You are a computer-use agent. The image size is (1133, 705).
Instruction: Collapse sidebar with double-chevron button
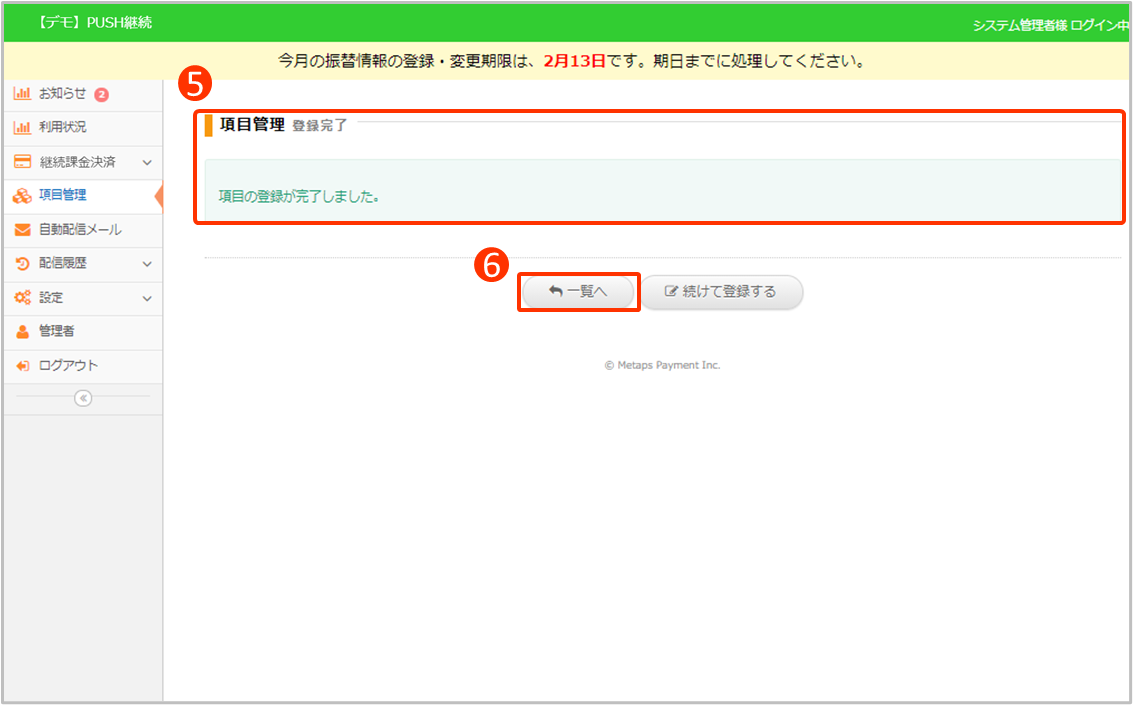pos(83,398)
